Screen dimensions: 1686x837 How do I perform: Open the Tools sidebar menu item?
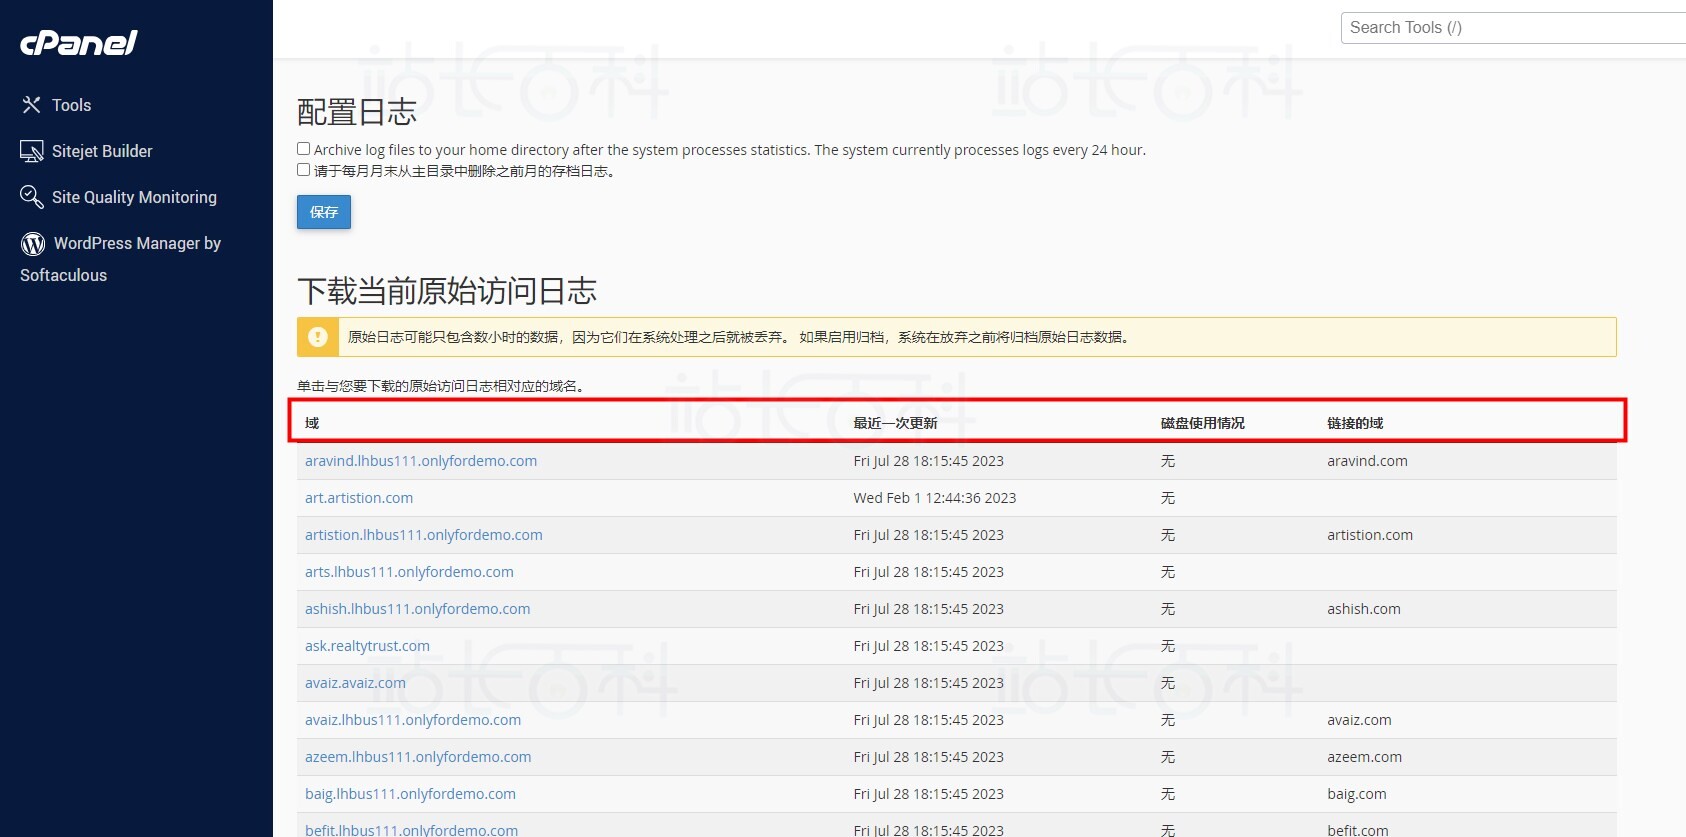click(71, 105)
